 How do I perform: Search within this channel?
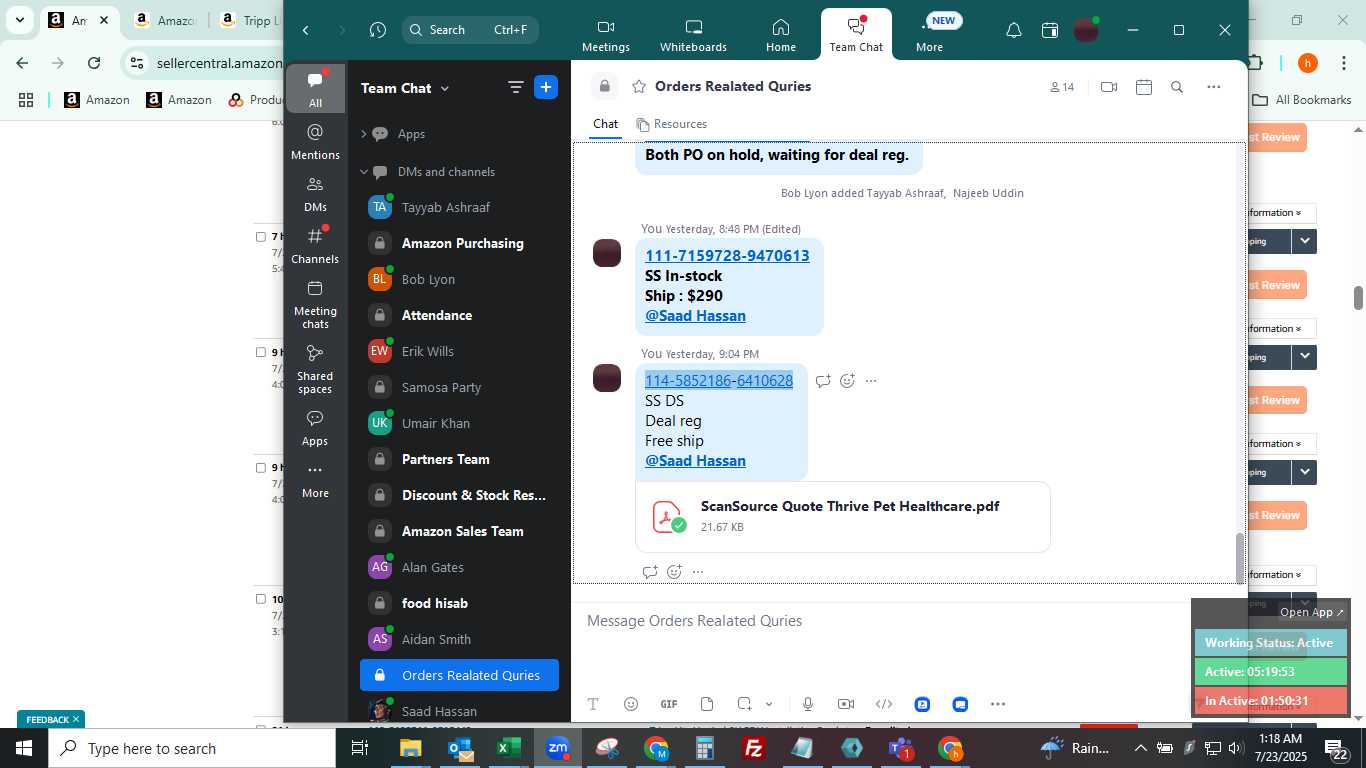(1177, 87)
